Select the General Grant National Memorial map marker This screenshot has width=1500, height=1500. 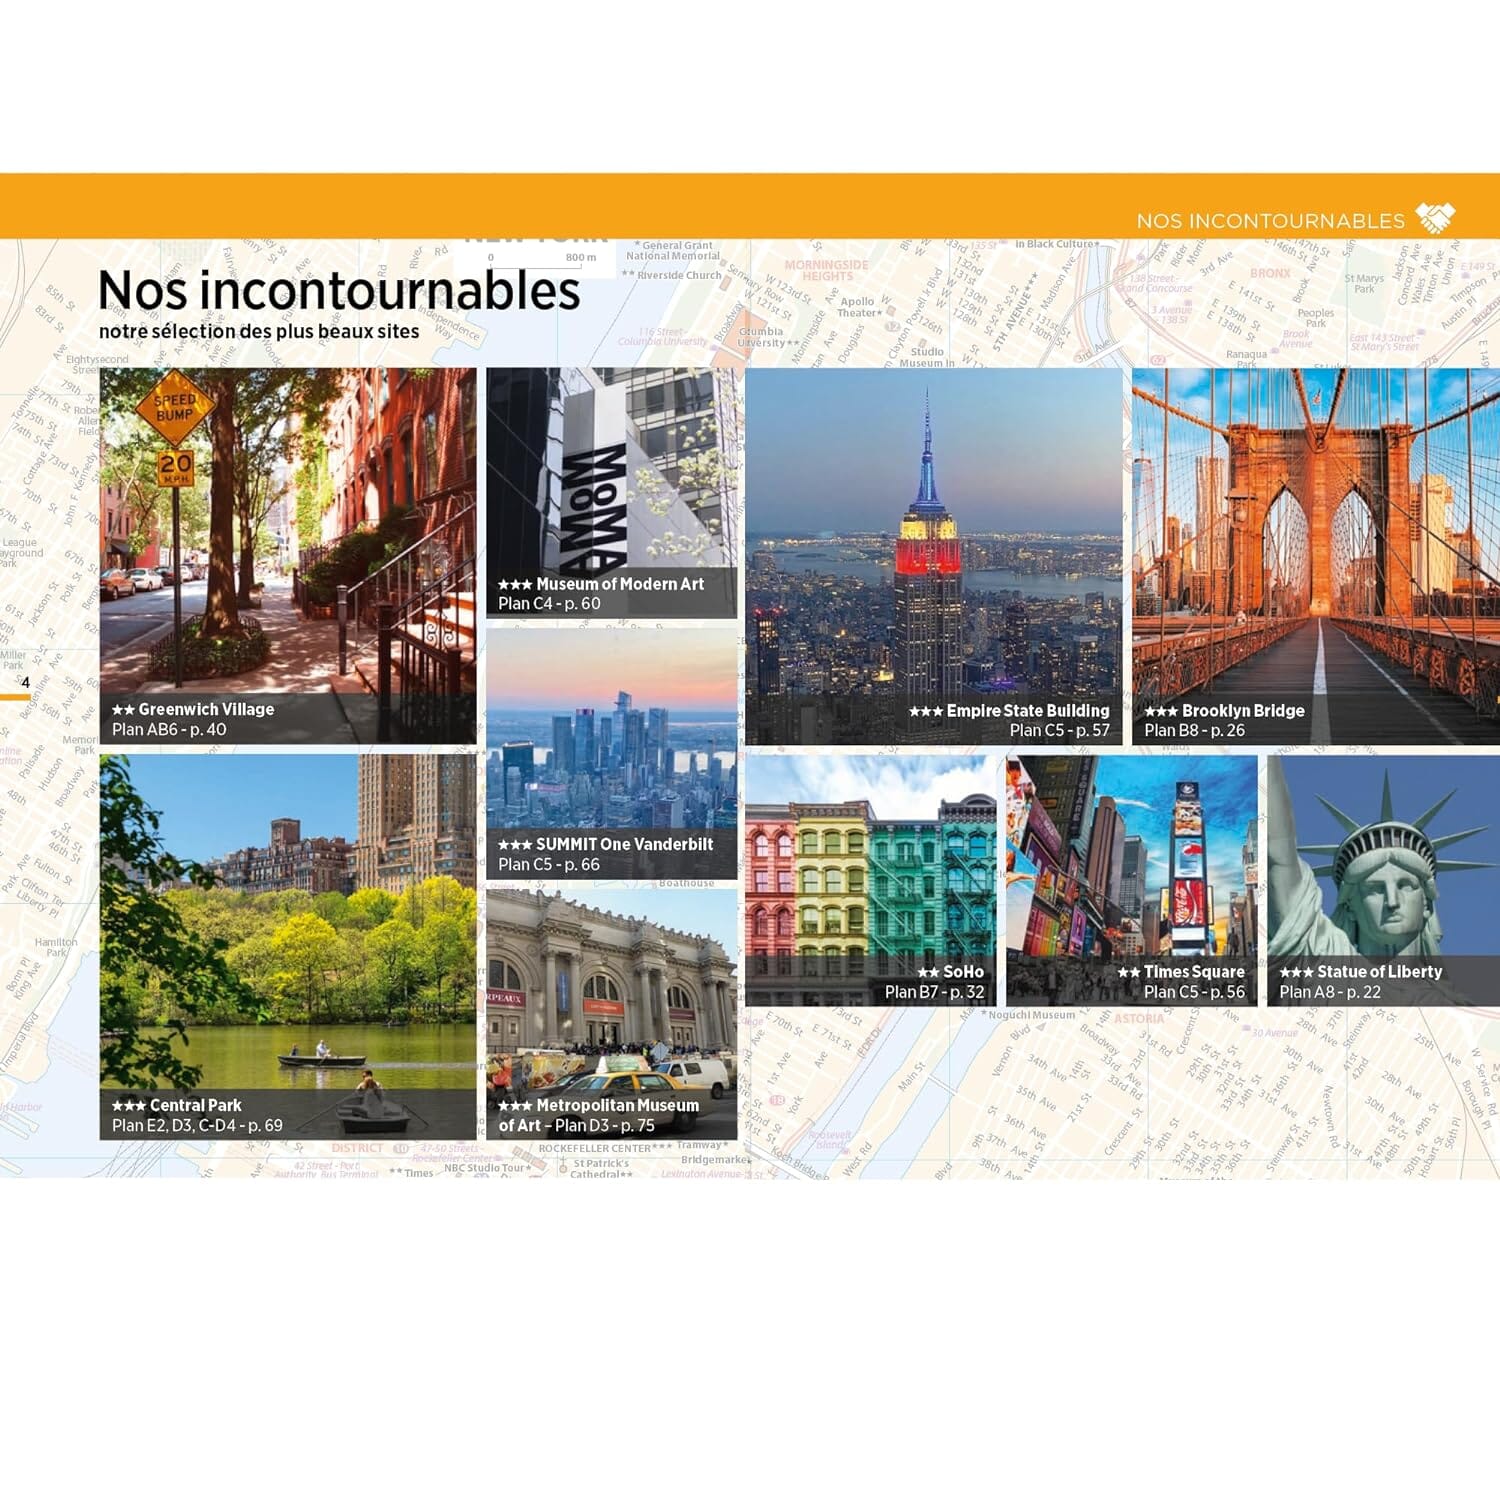point(674,248)
